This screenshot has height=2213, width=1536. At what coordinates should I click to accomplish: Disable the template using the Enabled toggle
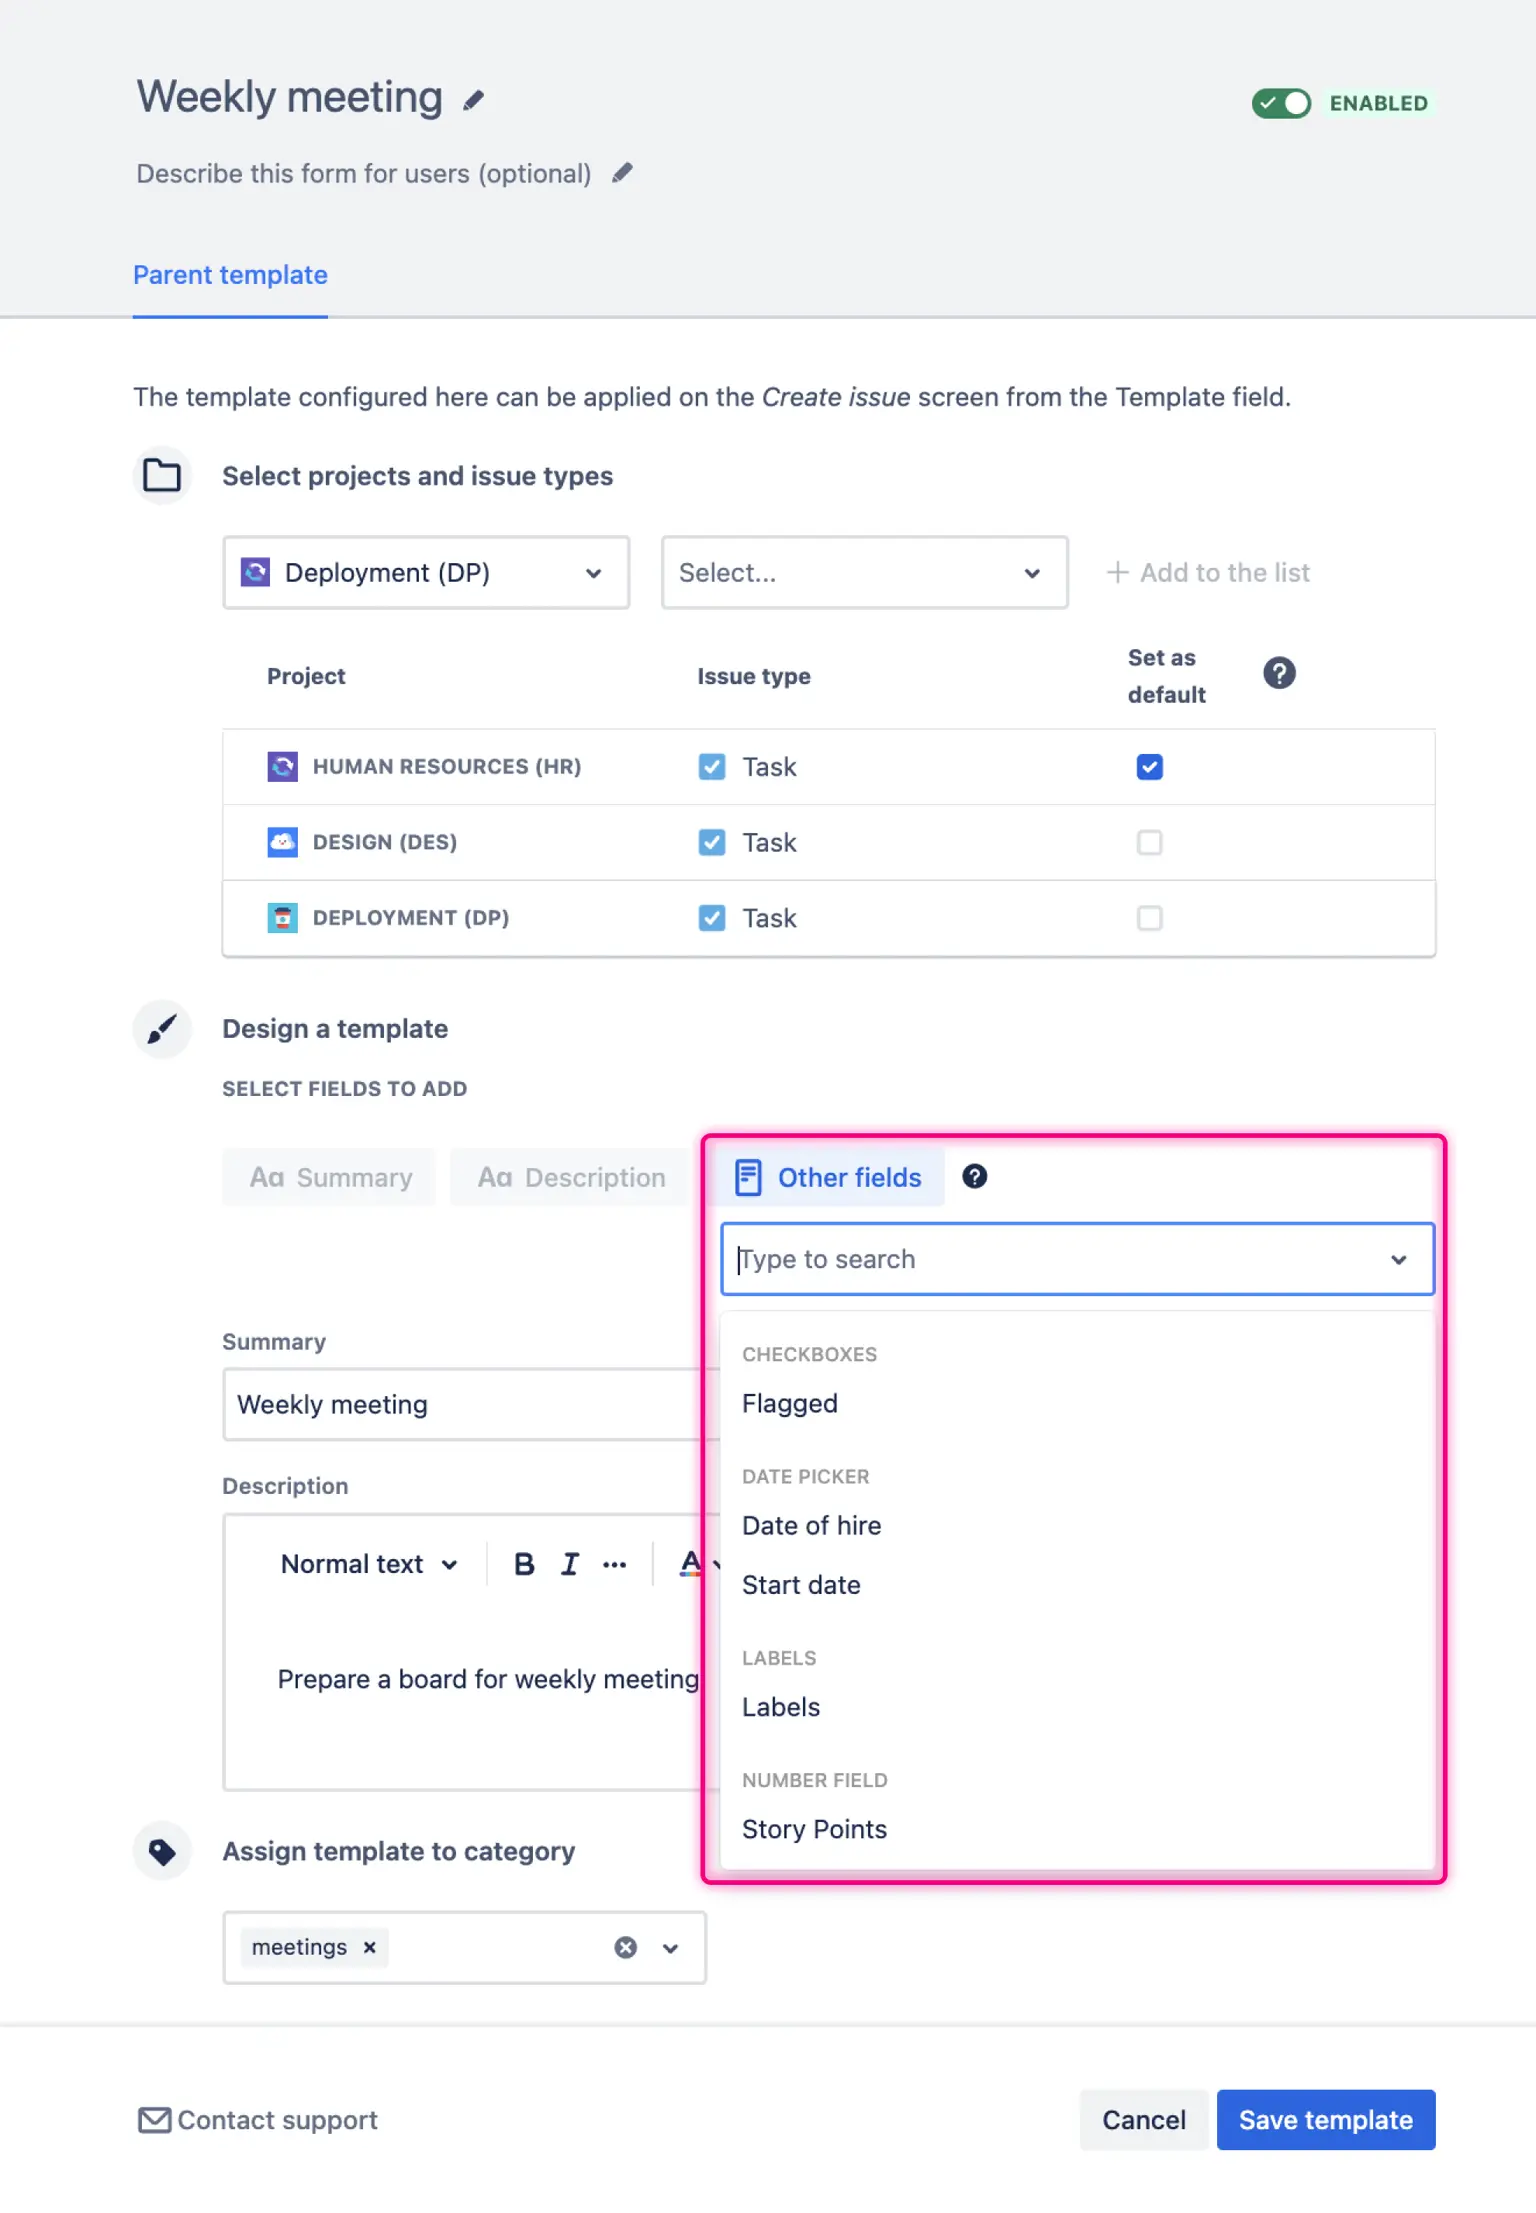click(1281, 103)
